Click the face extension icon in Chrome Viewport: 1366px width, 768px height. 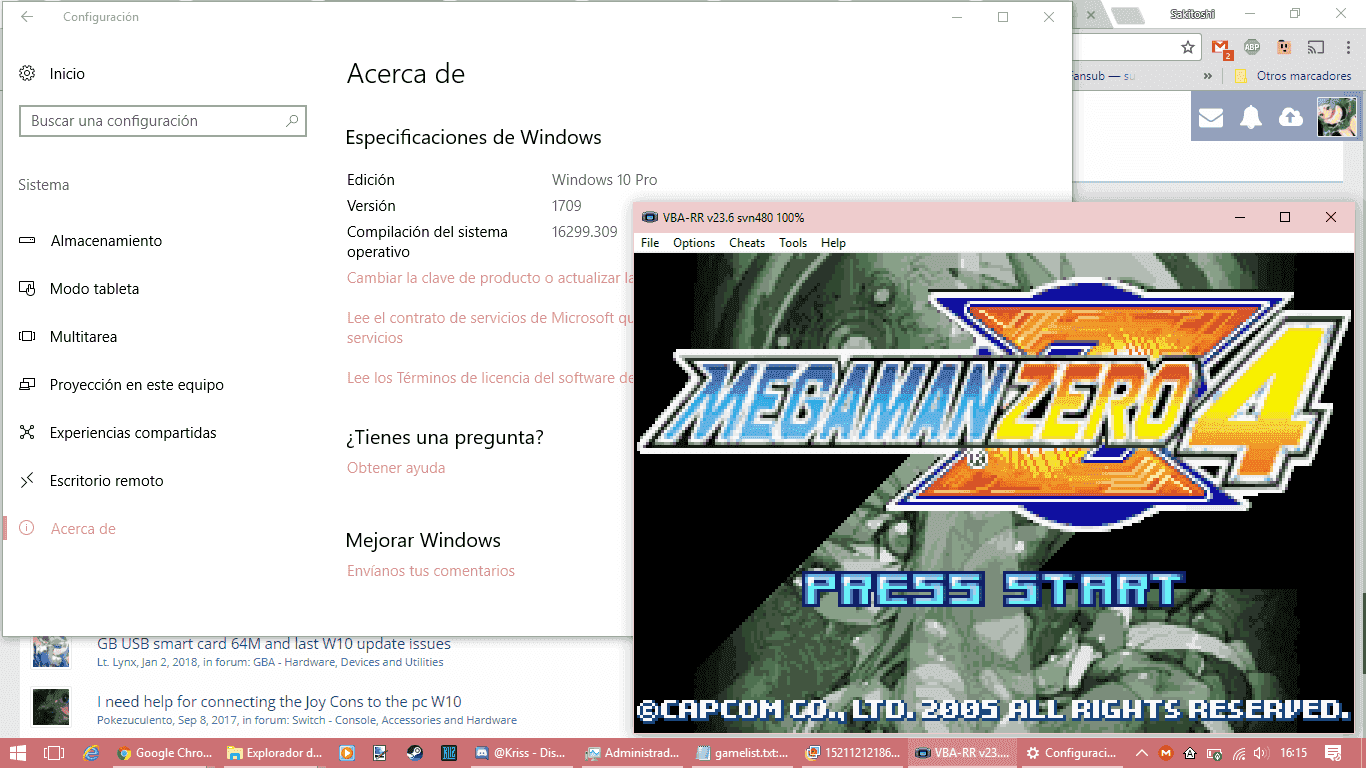pos(1283,47)
